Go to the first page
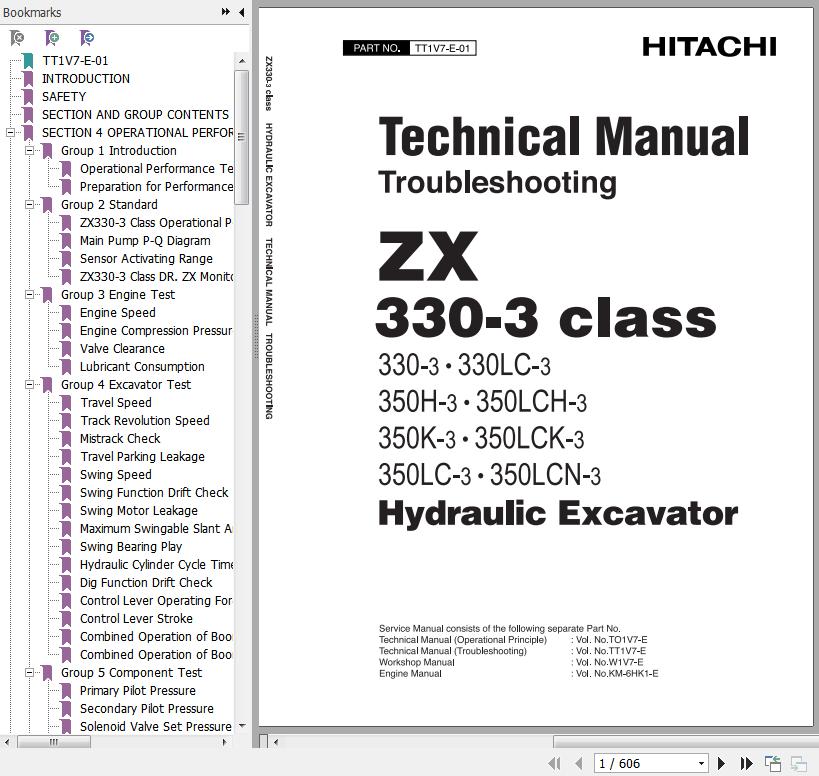 [x=554, y=763]
